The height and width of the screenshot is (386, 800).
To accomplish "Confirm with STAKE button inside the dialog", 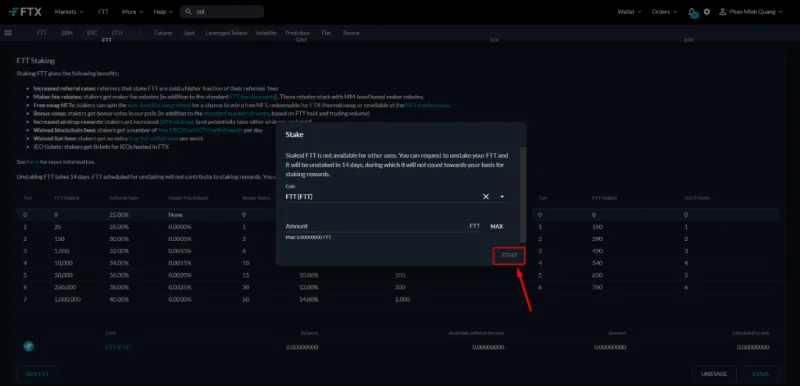I will (x=509, y=255).
